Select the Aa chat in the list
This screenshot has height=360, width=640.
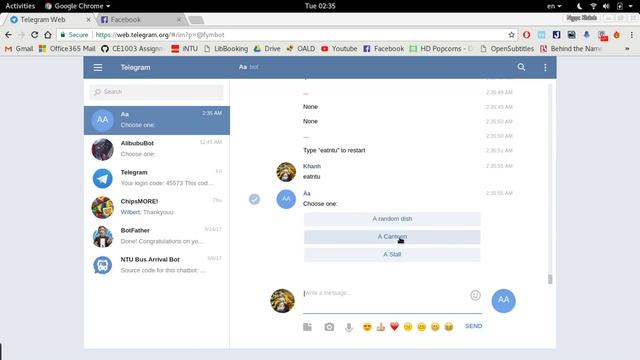tap(157, 120)
